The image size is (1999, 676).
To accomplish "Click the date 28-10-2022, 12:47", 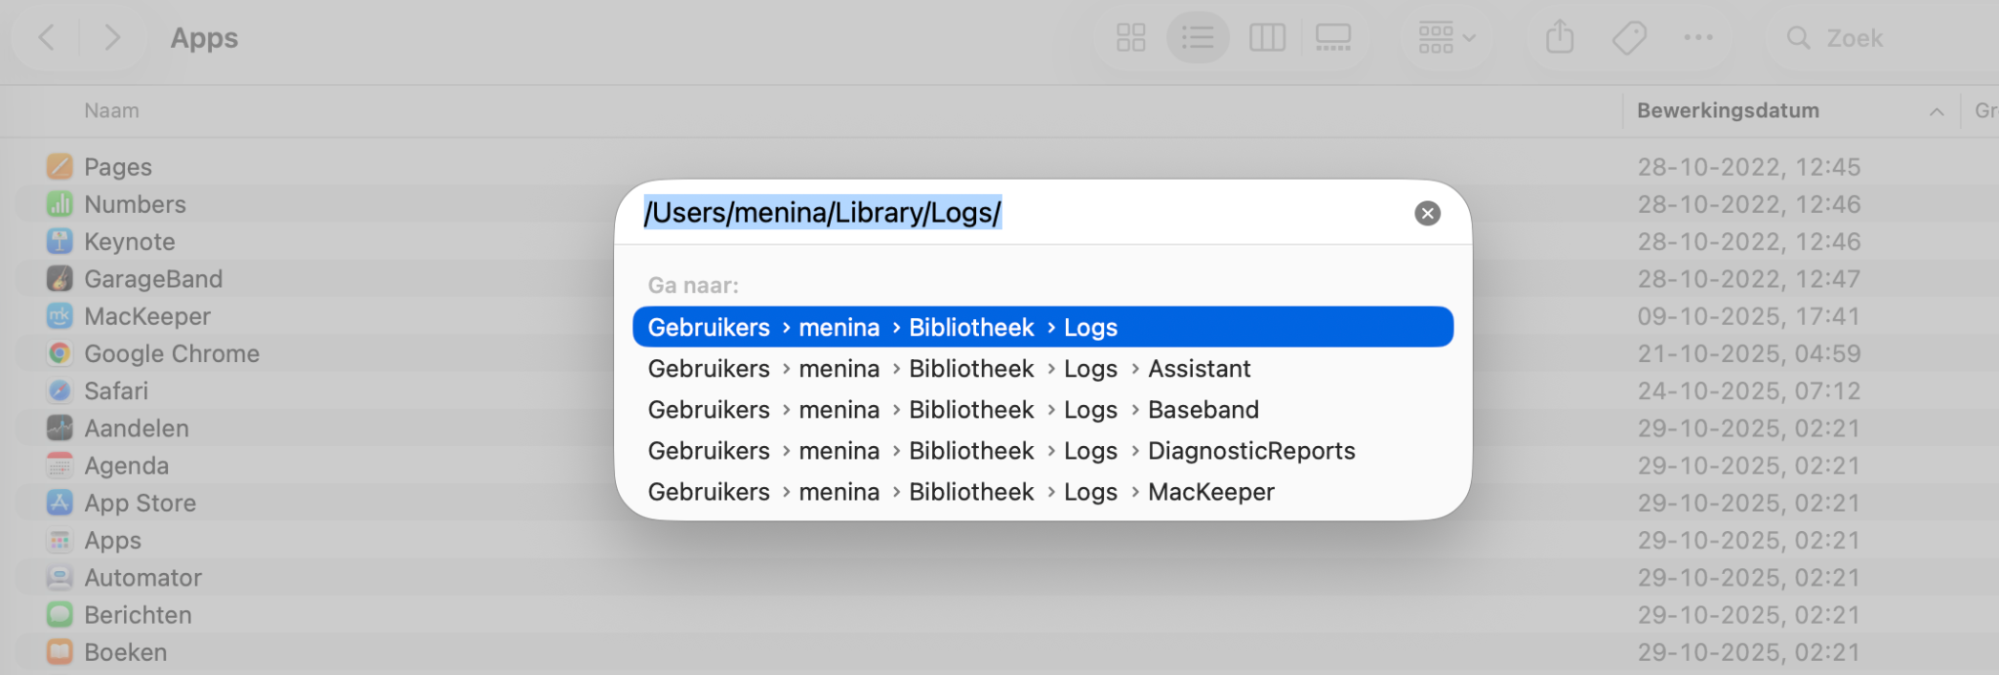I will pyautogui.click(x=1749, y=279).
